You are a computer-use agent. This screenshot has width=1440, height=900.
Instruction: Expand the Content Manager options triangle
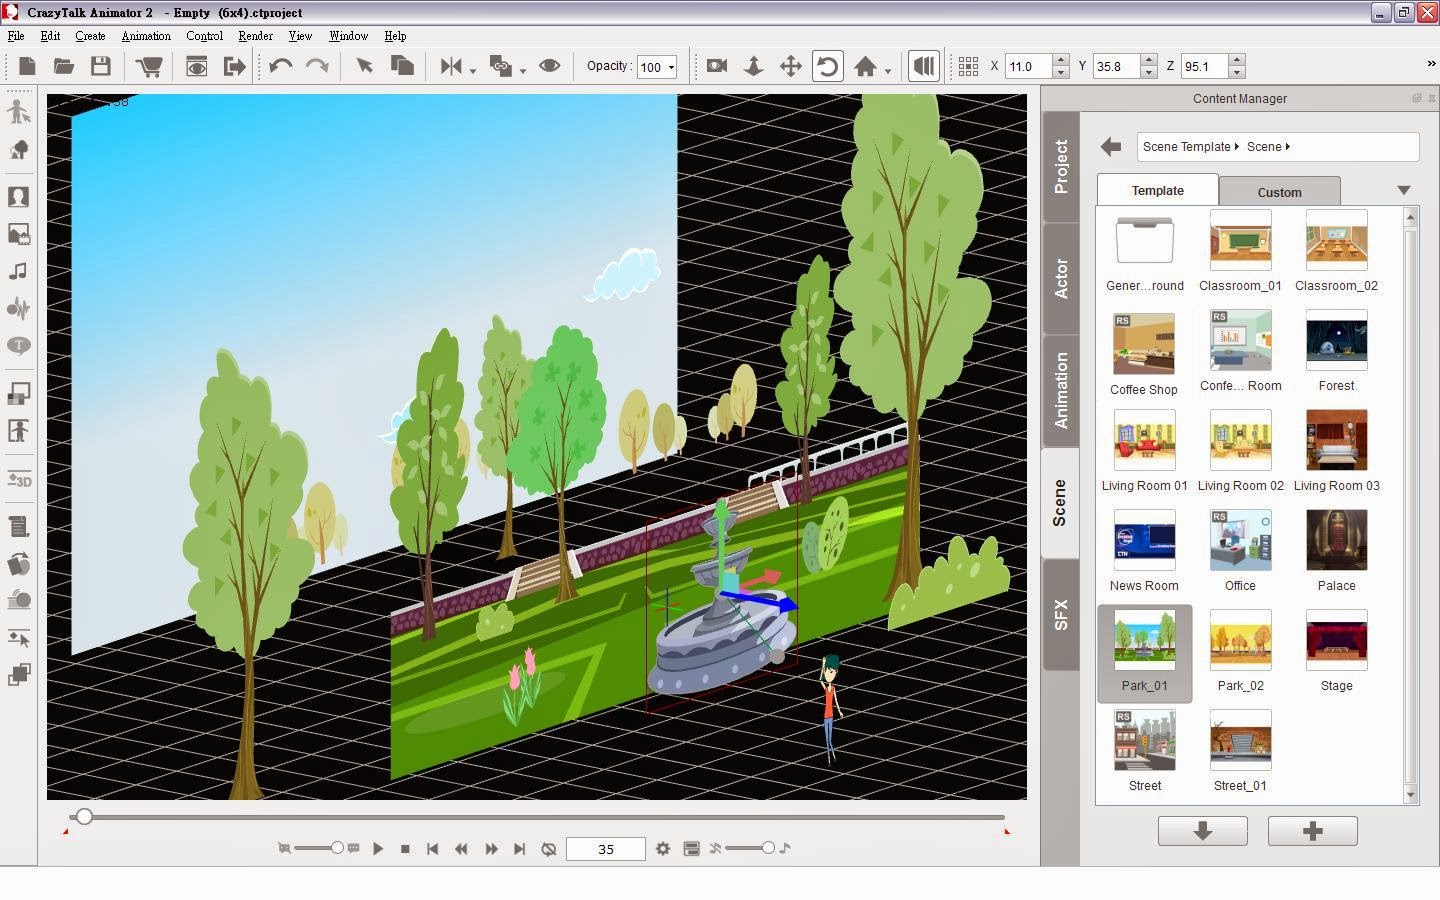click(x=1403, y=190)
